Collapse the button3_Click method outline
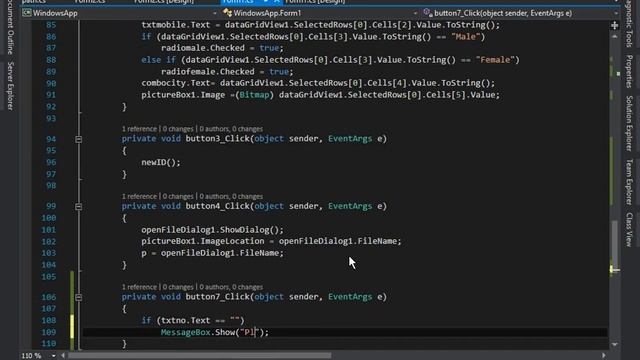Image resolution: width=640 pixels, height=360 pixels. (79, 140)
